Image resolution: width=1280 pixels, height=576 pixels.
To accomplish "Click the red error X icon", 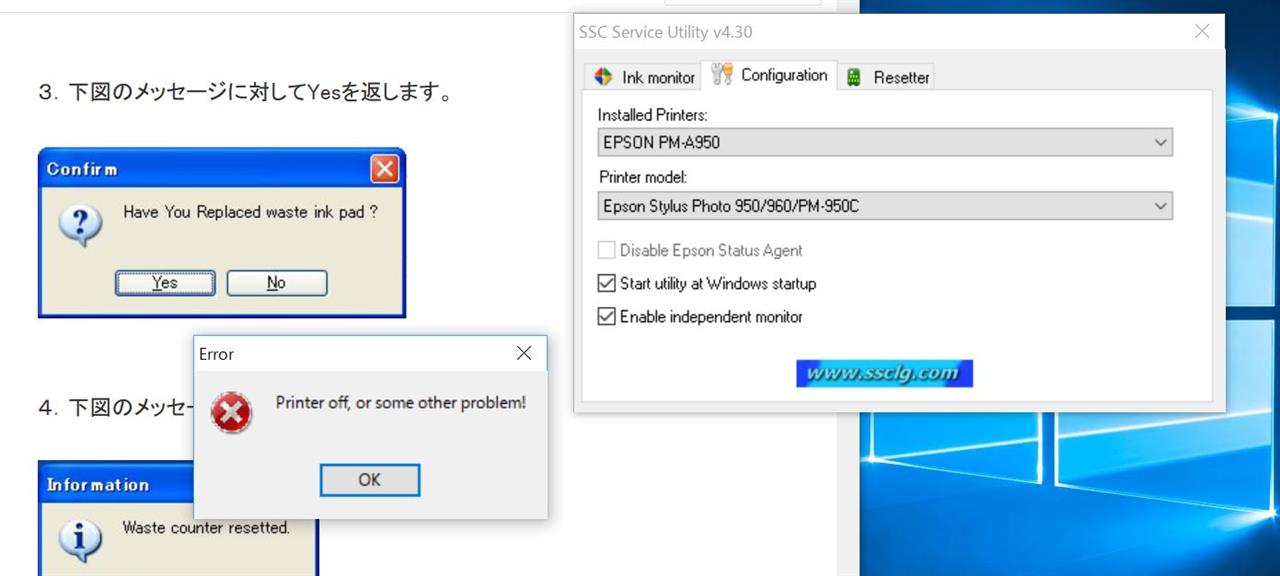I will (231, 412).
